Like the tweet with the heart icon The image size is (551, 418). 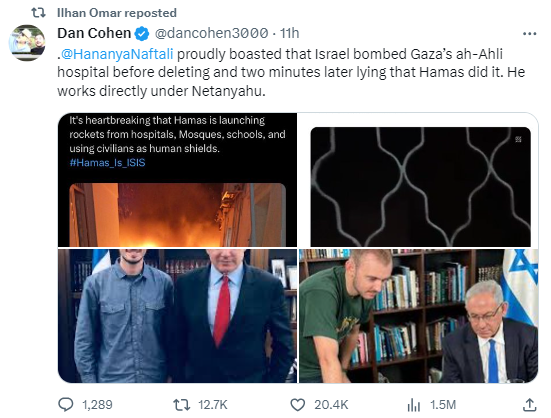point(298,405)
